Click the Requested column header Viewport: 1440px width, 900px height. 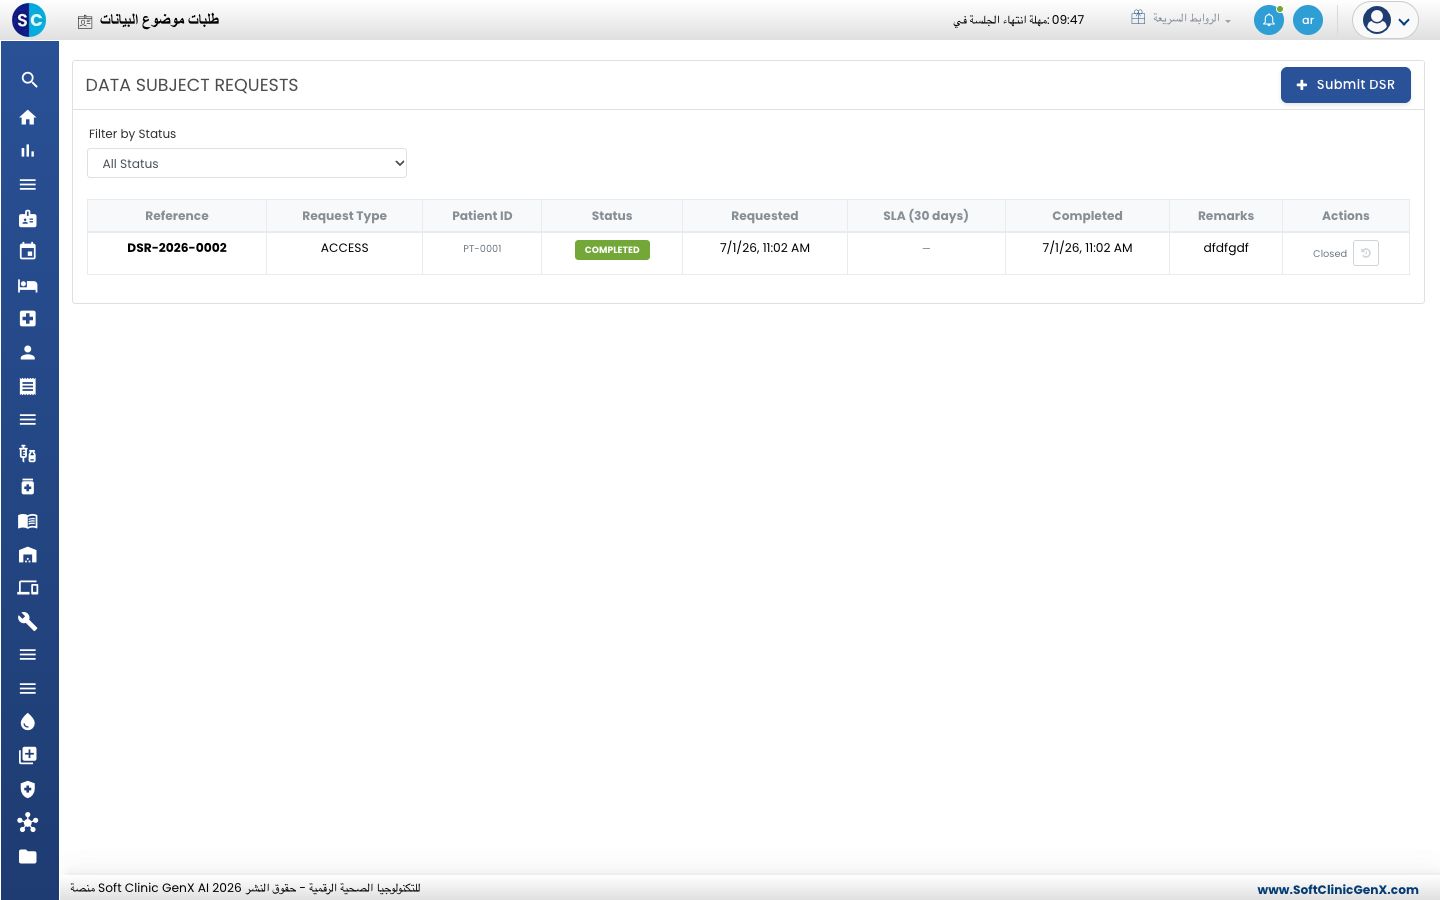click(x=765, y=216)
